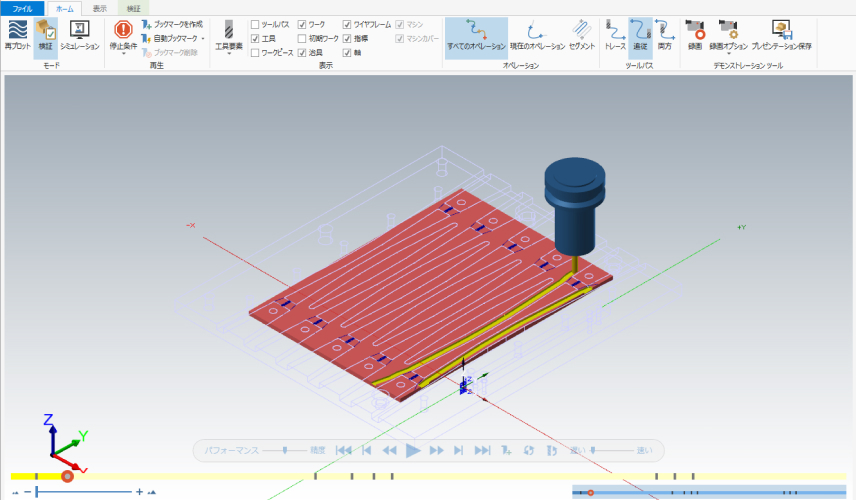The image size is (856, 500).
Task: Select すべてのオペレーション operations icon
Action: (x=475, y=30)
